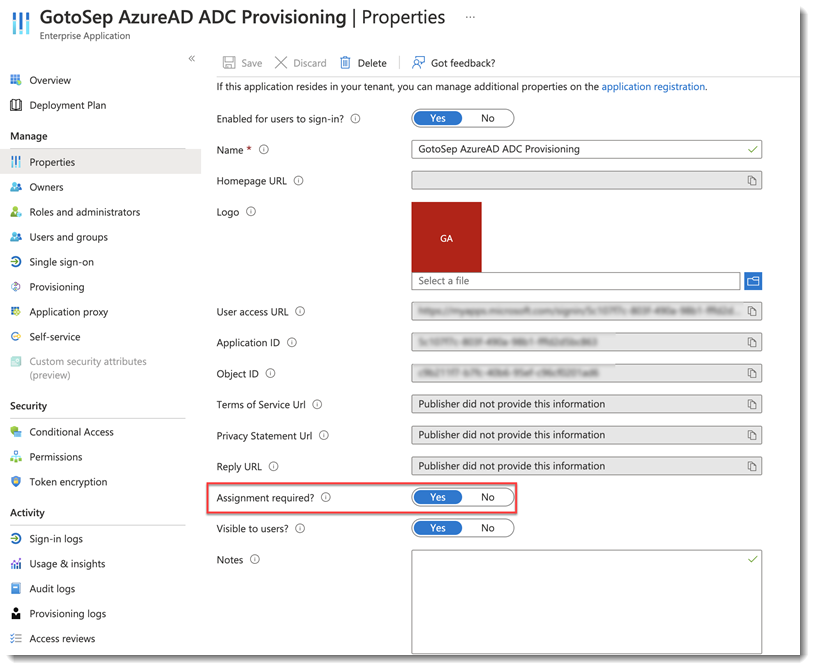
Task: Open Users and groups
Action: tap(69, 237)
